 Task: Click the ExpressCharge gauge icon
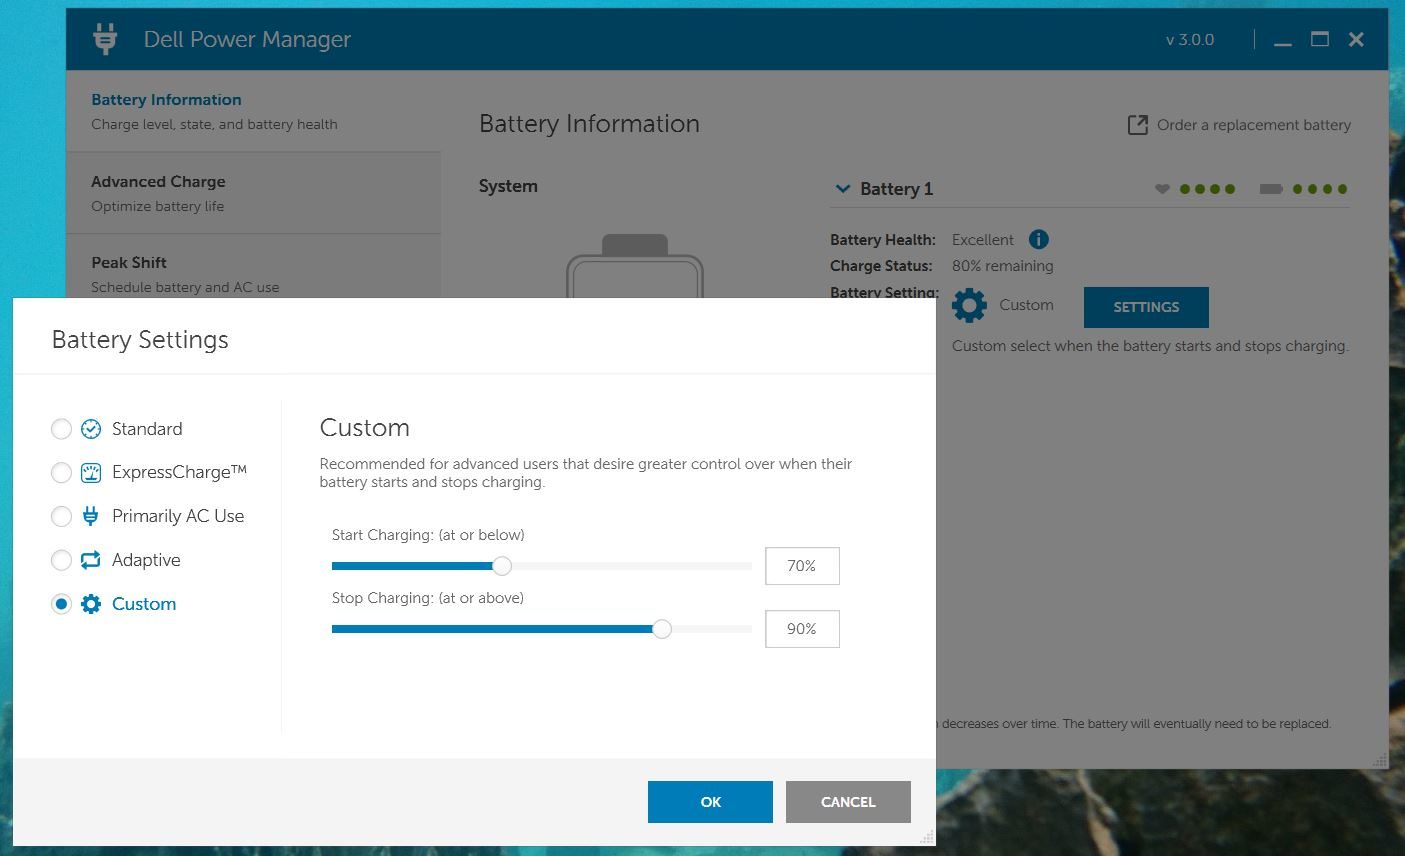point(91,473)
